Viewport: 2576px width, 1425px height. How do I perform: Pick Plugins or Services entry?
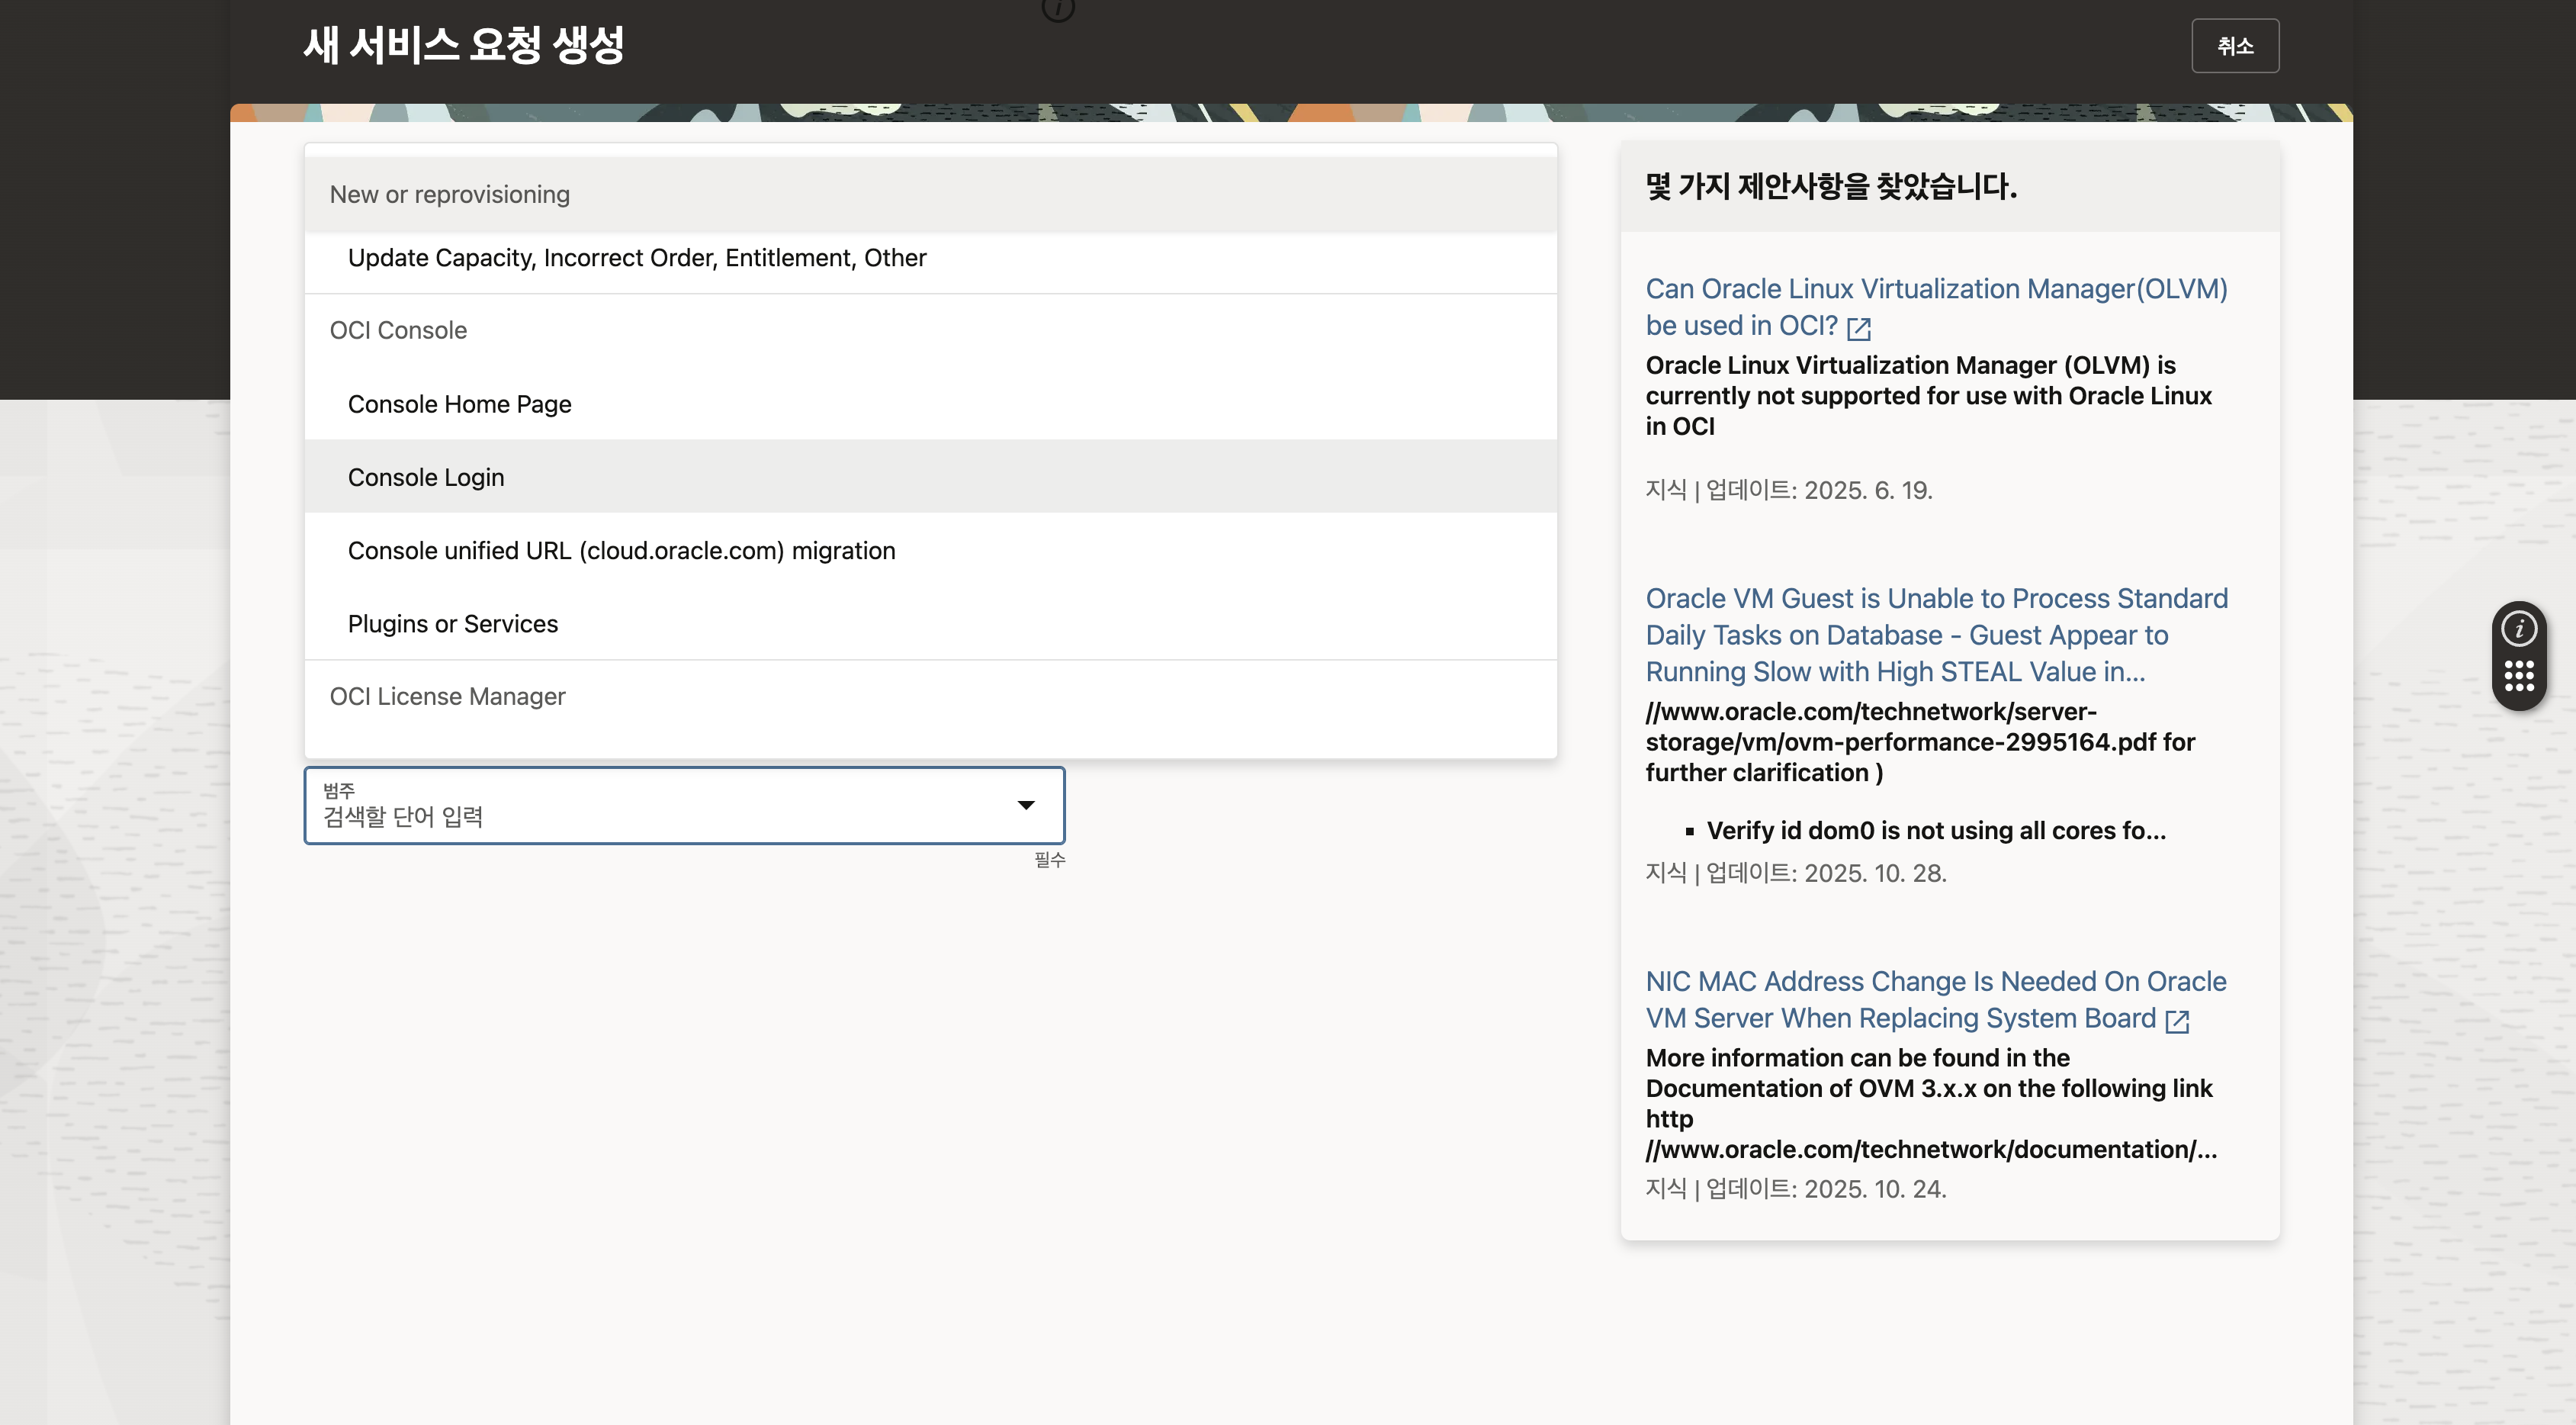pos(452,623)
